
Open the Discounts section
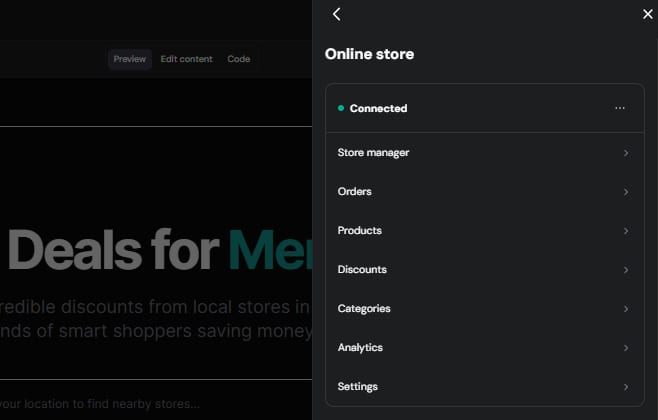pyautogui.click(x=362, y=269)
